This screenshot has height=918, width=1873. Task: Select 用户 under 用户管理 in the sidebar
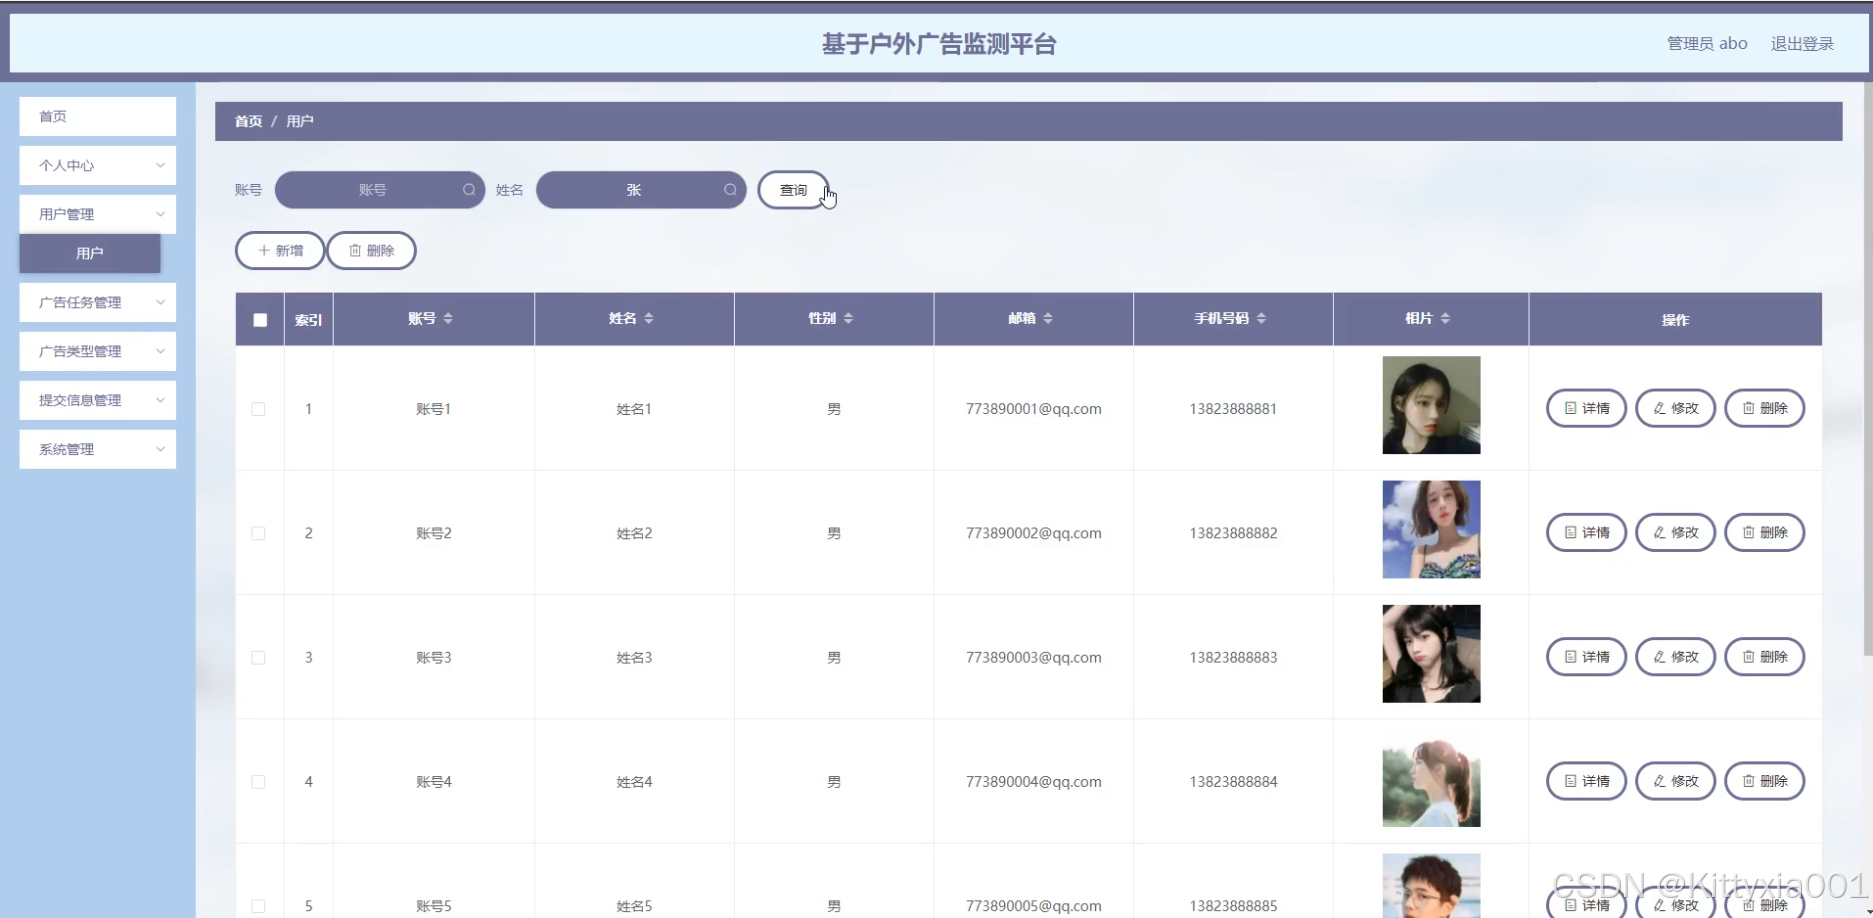(x=89, y=253)
